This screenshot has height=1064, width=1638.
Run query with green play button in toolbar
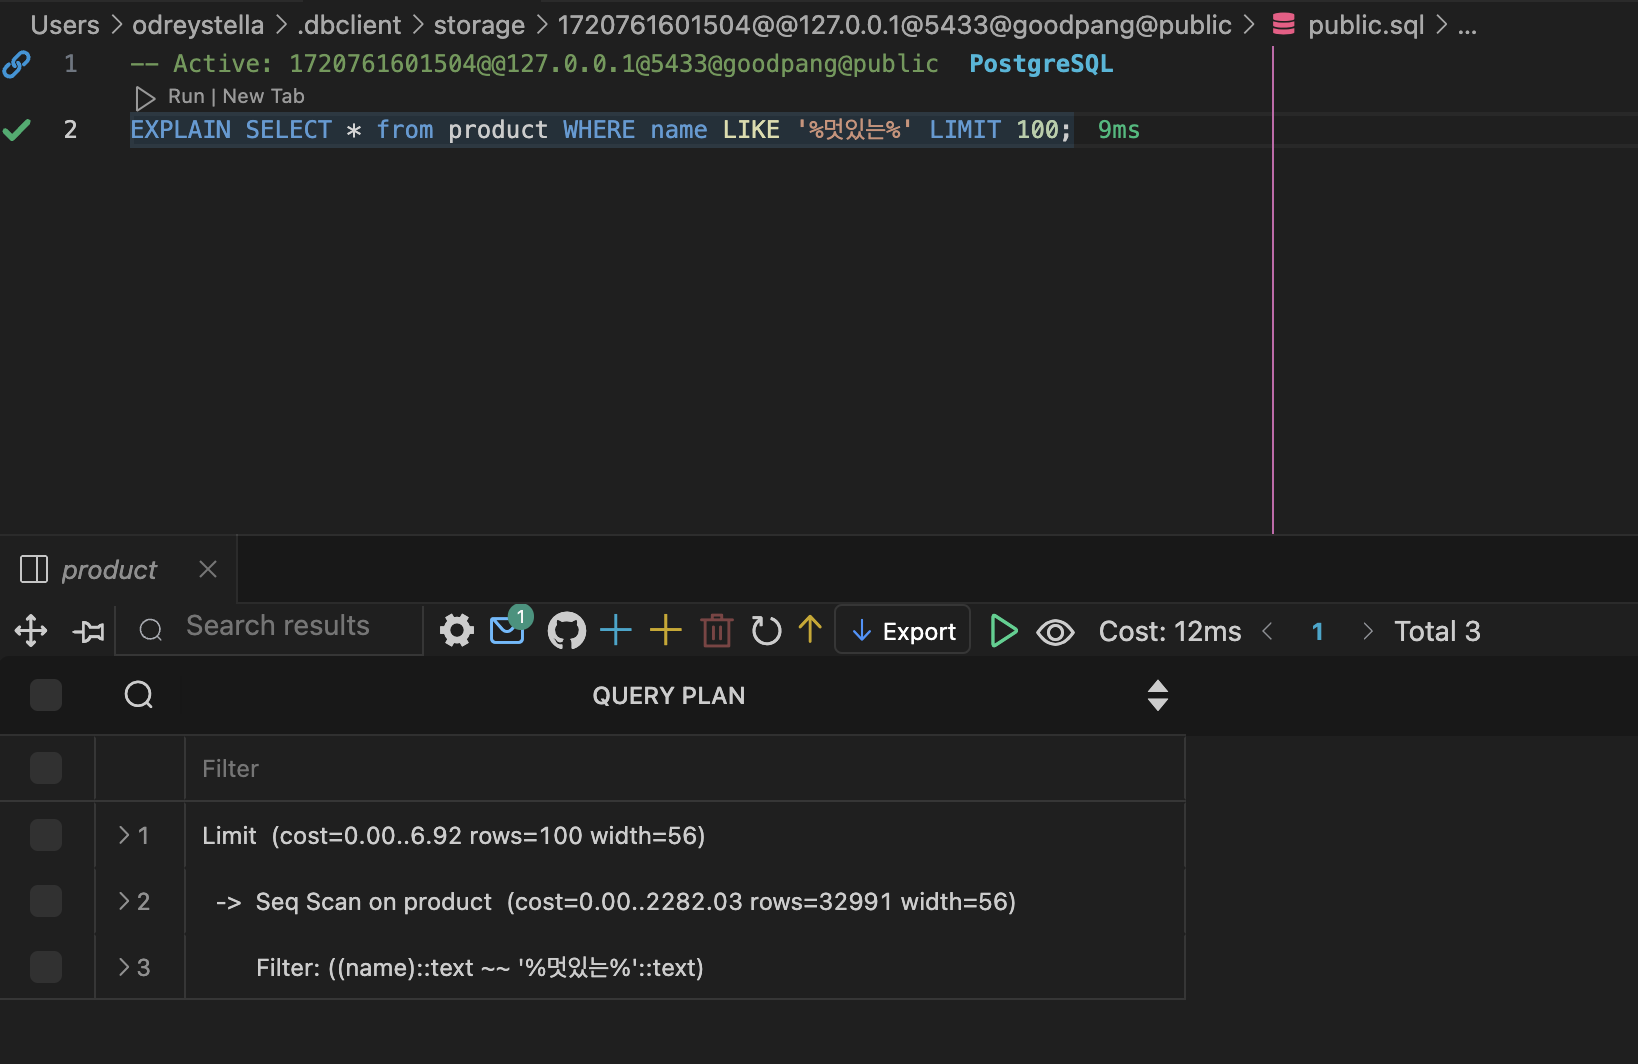[1003, 631]
